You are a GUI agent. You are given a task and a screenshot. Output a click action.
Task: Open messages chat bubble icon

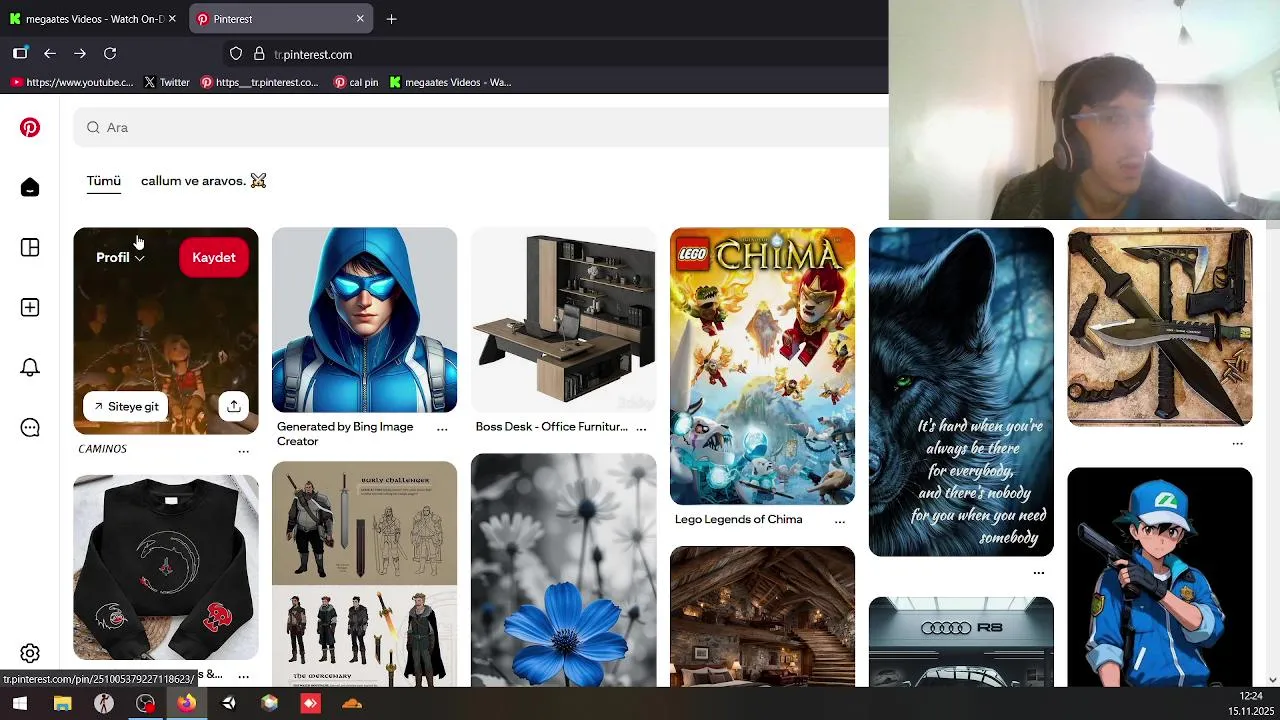[30, 427]
